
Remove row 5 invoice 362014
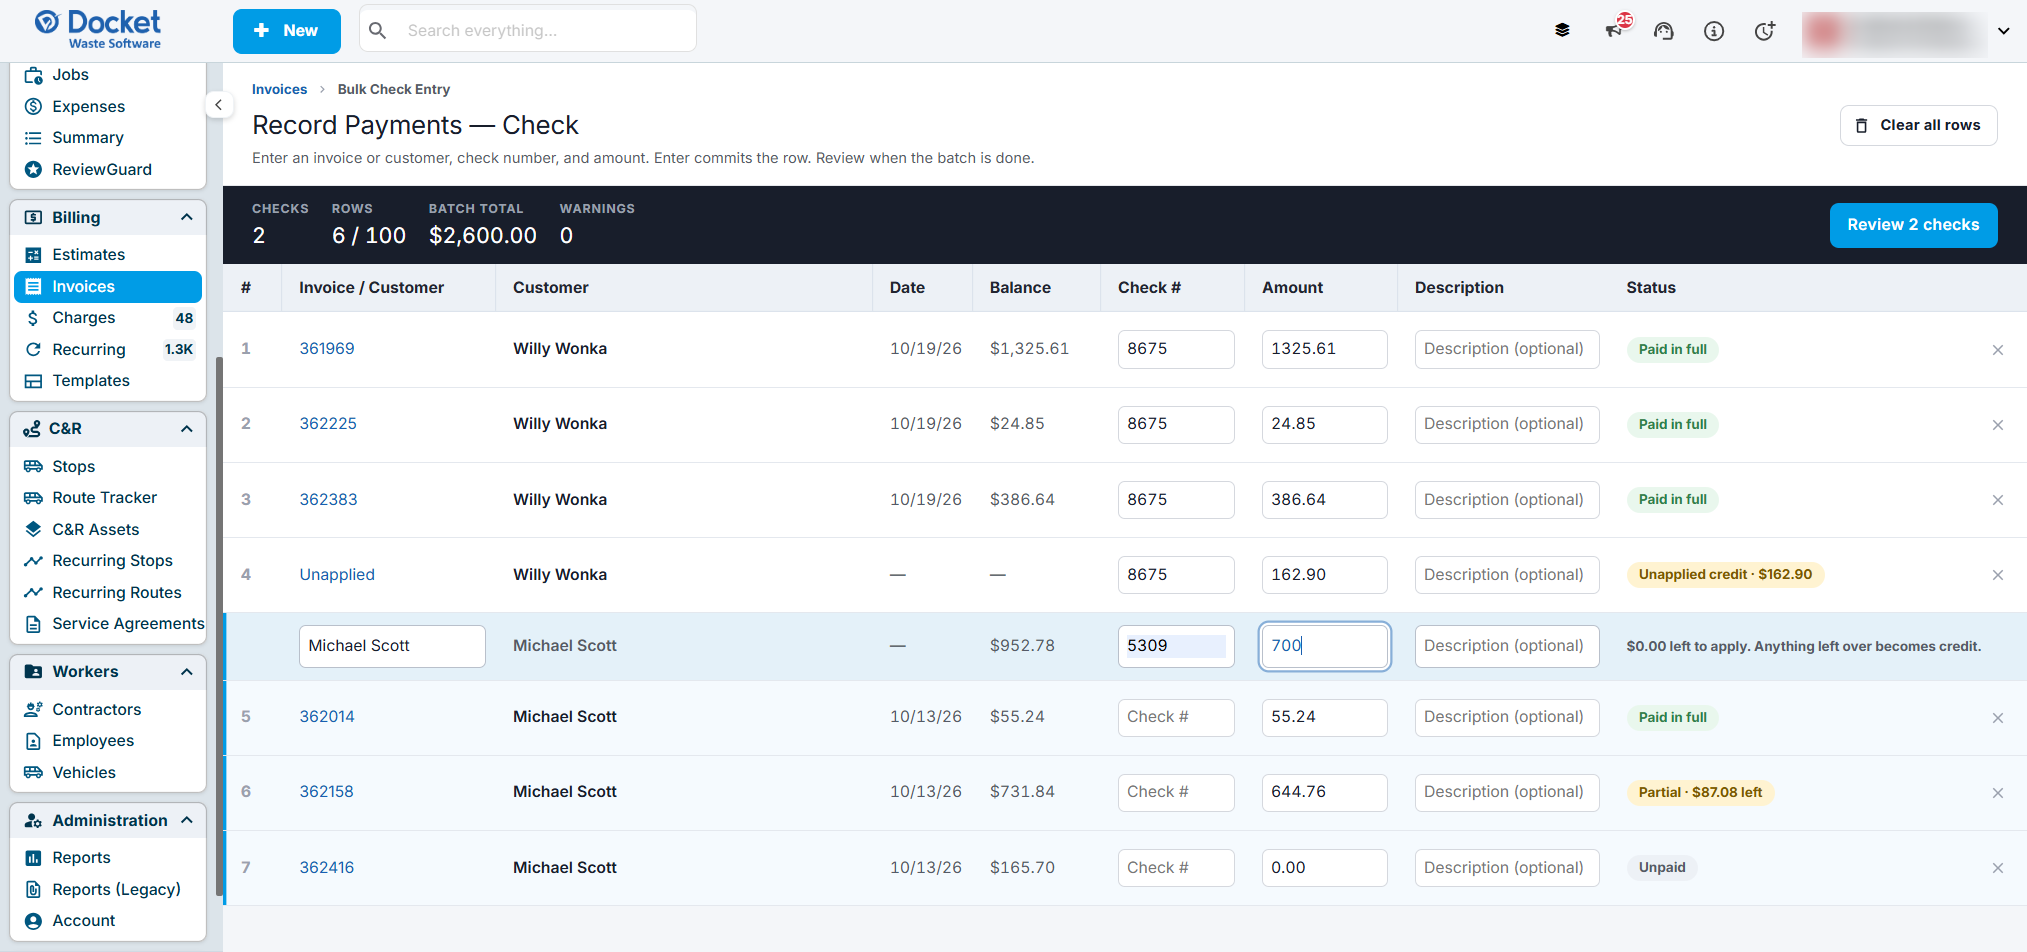pyautogui.click(x=1998, y=718)
